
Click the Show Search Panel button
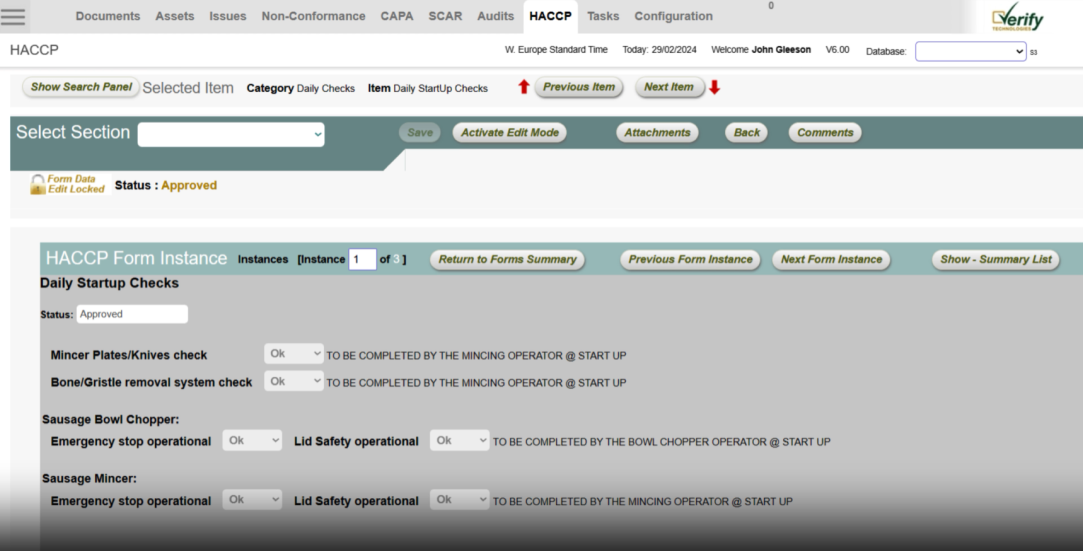pyautogui.click(x=81, y=87)
